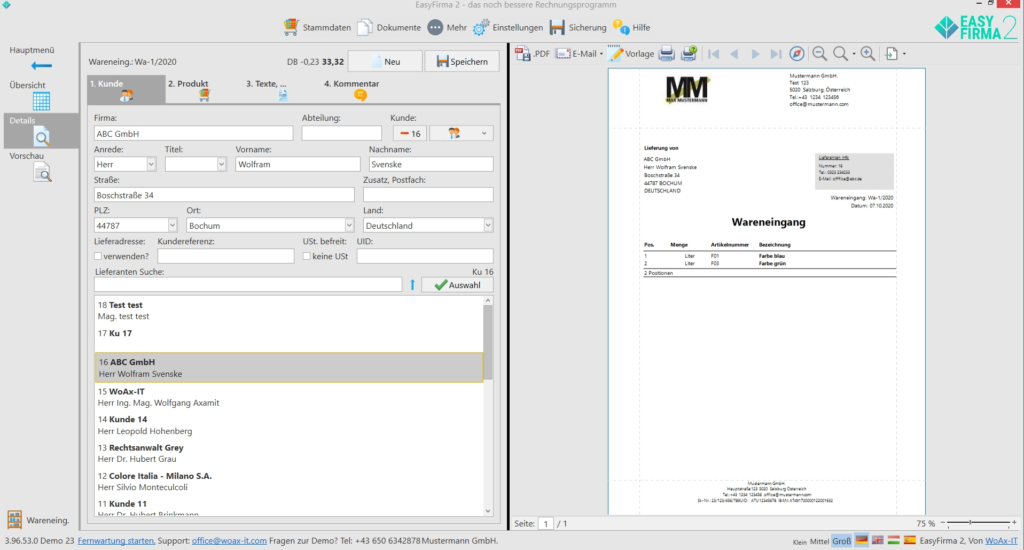Expand the page export dropdown arrow

[x=904, y=54]
